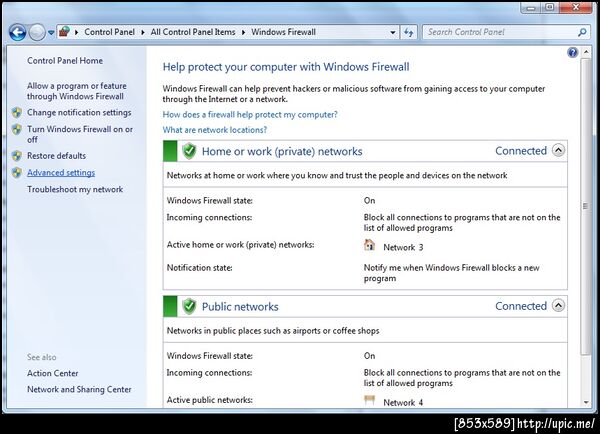Screen dimensions: 600x434
Task: Click scrollbar down arrow
Action: point(586,402)
